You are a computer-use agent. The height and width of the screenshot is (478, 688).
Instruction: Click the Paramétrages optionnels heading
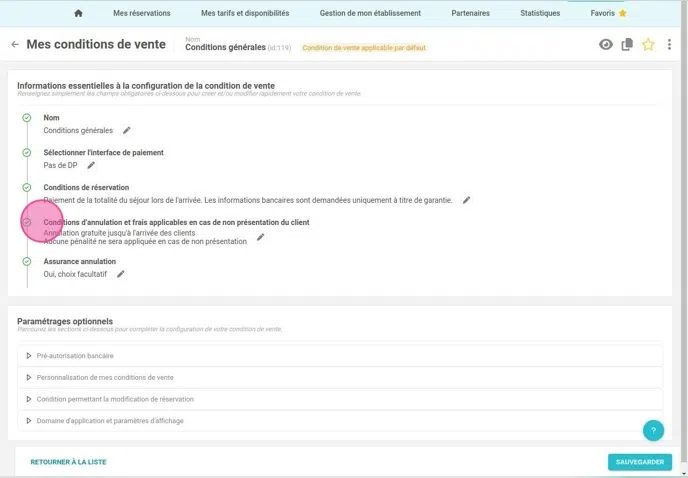(65, 321)
